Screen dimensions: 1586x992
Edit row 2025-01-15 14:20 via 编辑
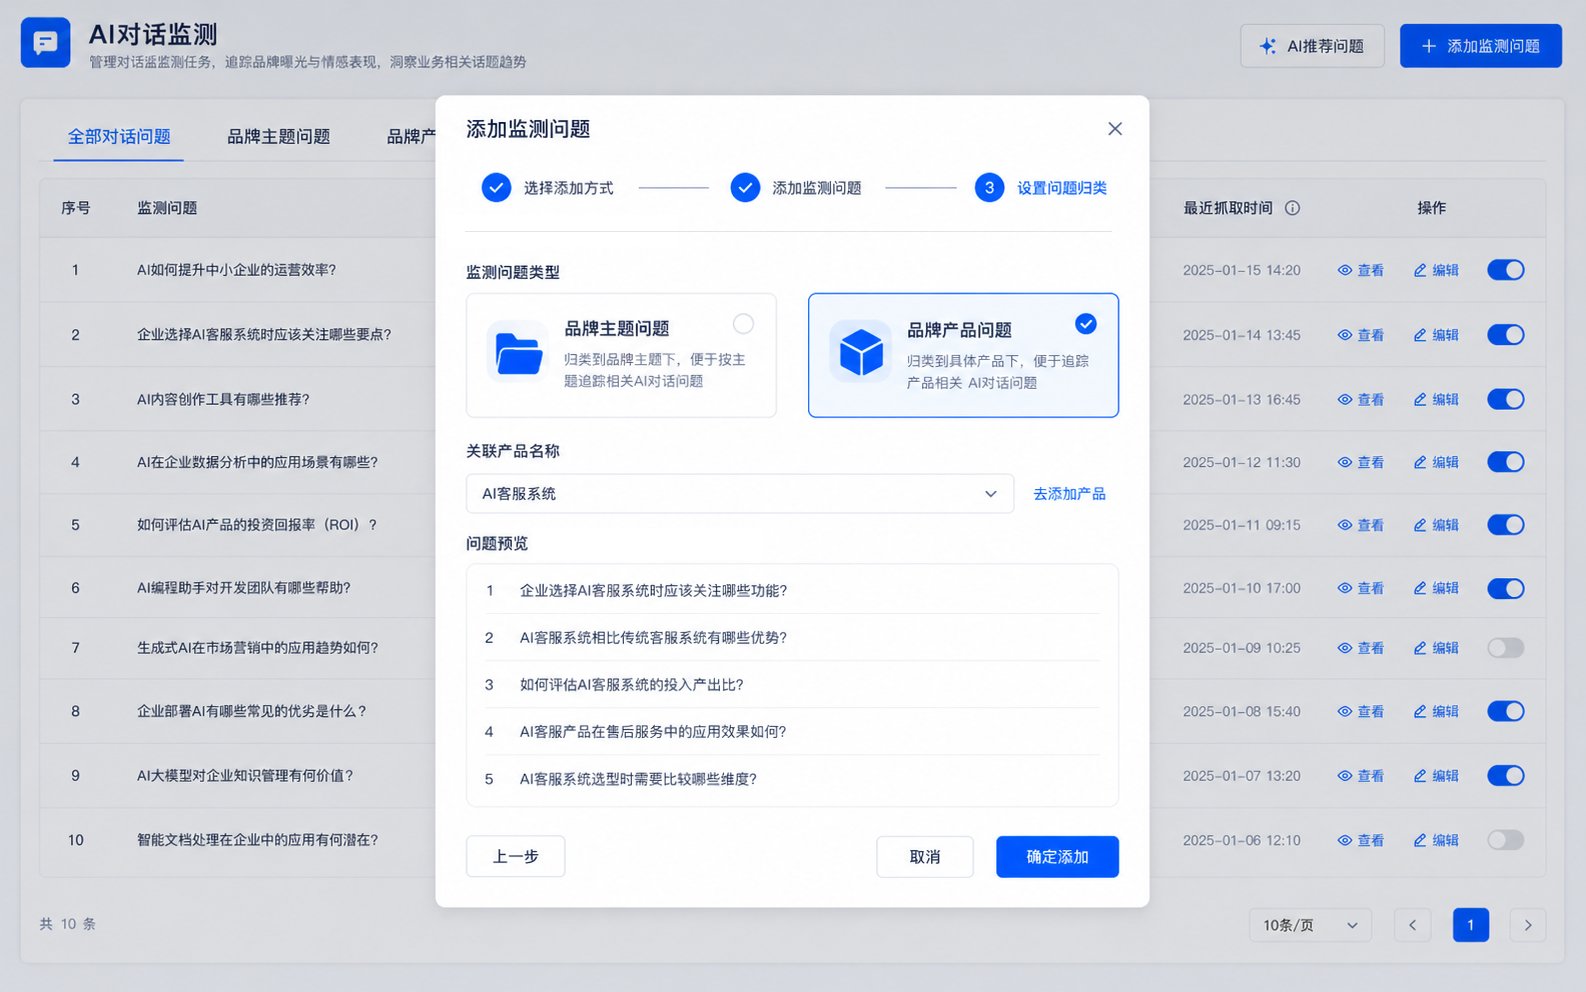1436,270
